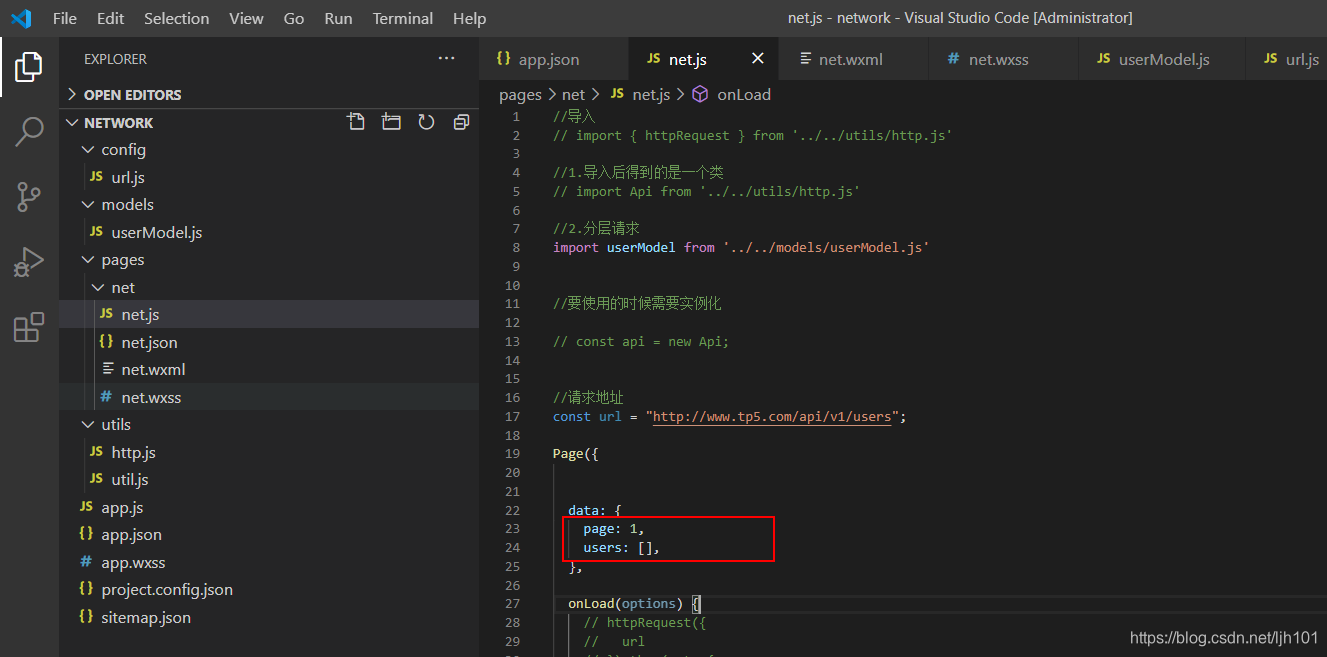
Task: Open the Explorer view in activity bar
Action: click(29, 67)
